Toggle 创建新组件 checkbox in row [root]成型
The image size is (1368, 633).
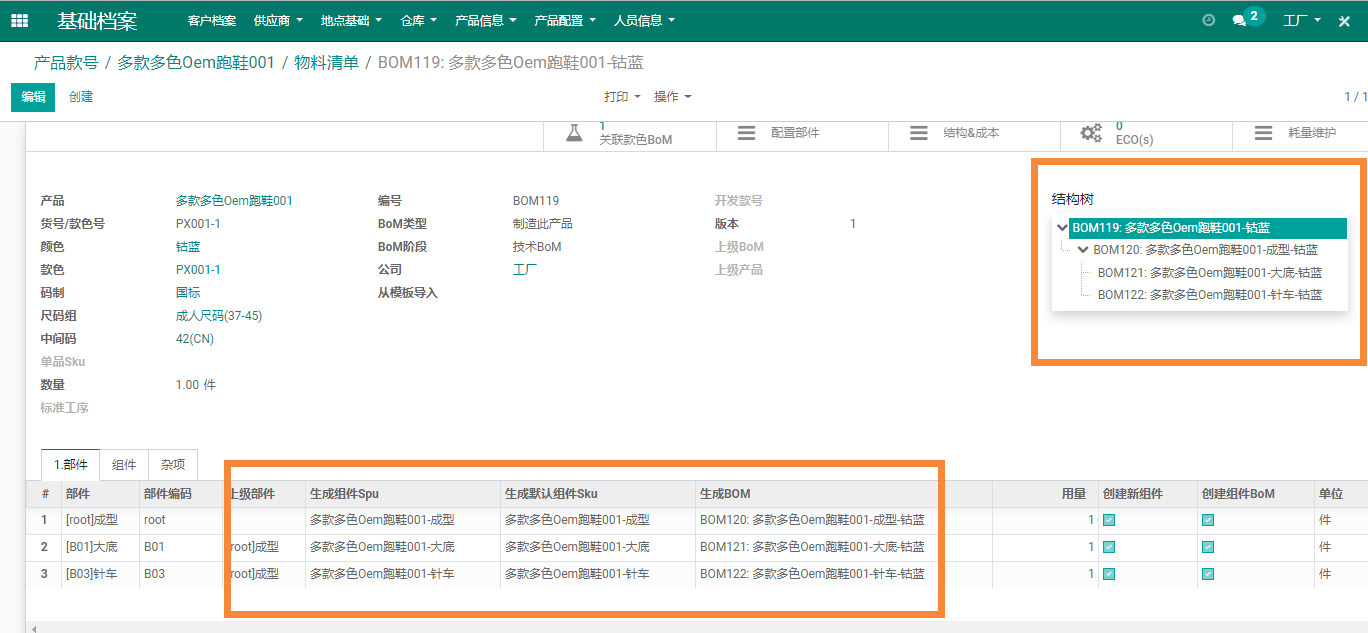pyautogui.click(x=1109, y=520)
